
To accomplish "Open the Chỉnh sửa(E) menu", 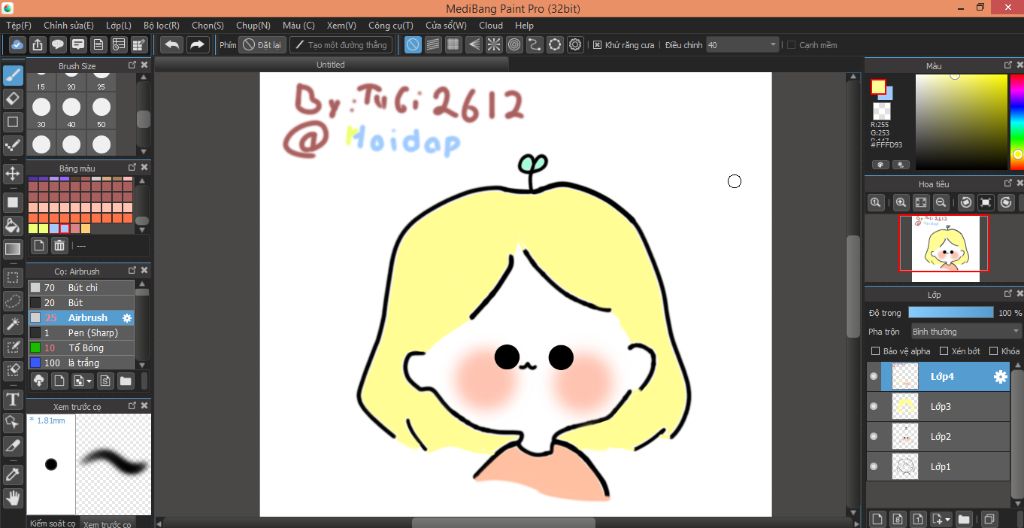I will coord(69,25).
